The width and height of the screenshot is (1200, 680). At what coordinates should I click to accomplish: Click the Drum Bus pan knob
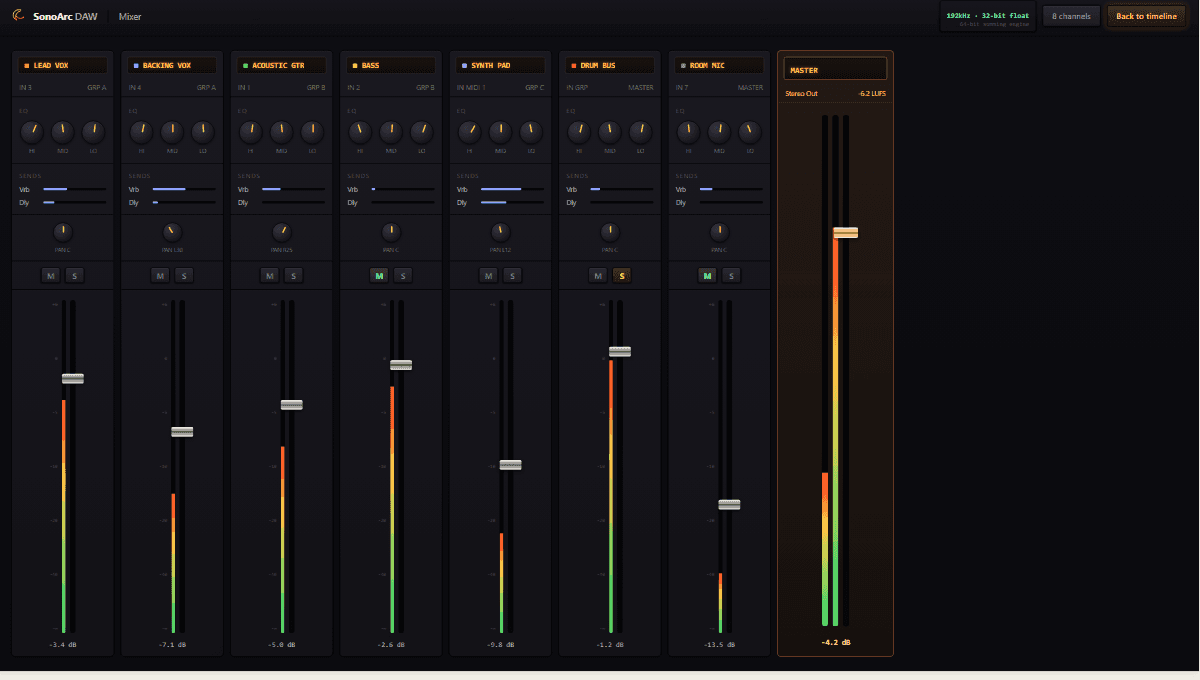click(610, 232)
